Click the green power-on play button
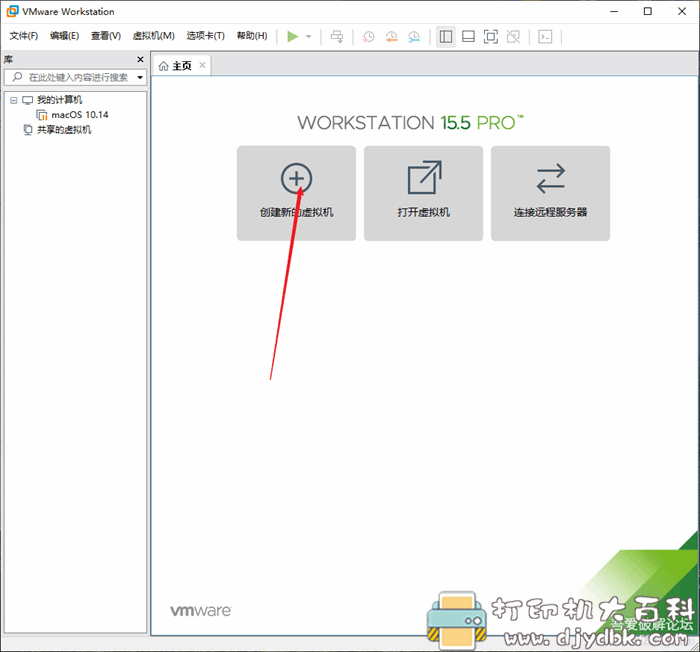The width and height of the screenshot is (700, 652). [292, 37]
